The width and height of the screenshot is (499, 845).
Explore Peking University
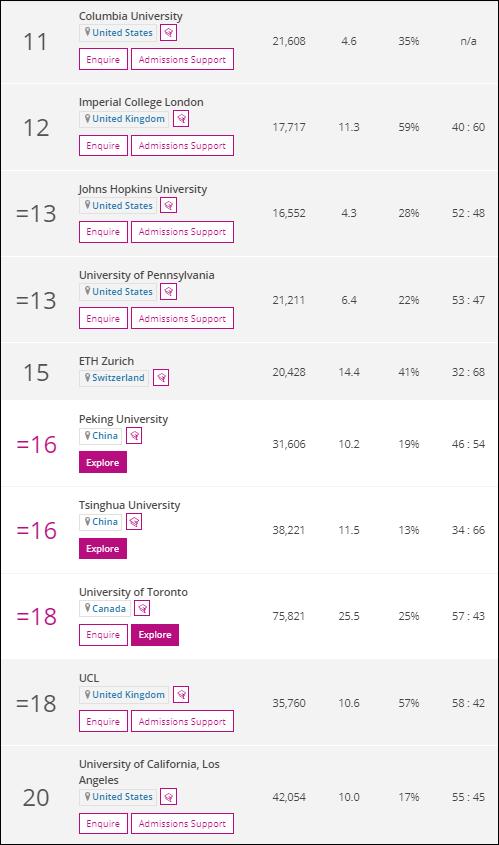(x=102, y=462)
